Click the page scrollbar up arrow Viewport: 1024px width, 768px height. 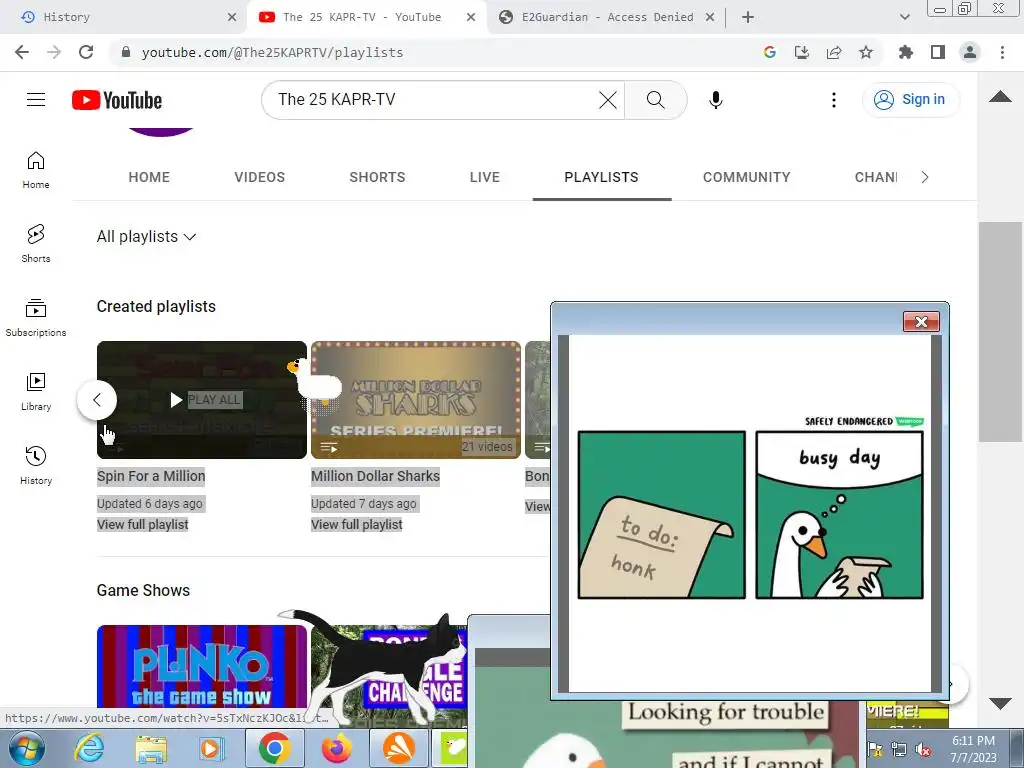tap(1000, 97)
